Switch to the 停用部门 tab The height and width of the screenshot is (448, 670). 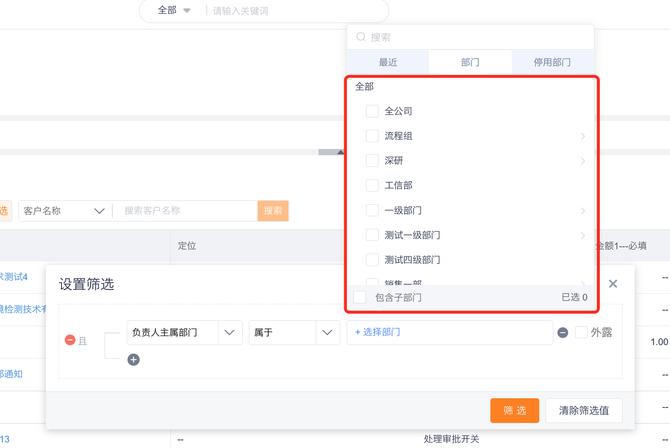tap(552, 62)
